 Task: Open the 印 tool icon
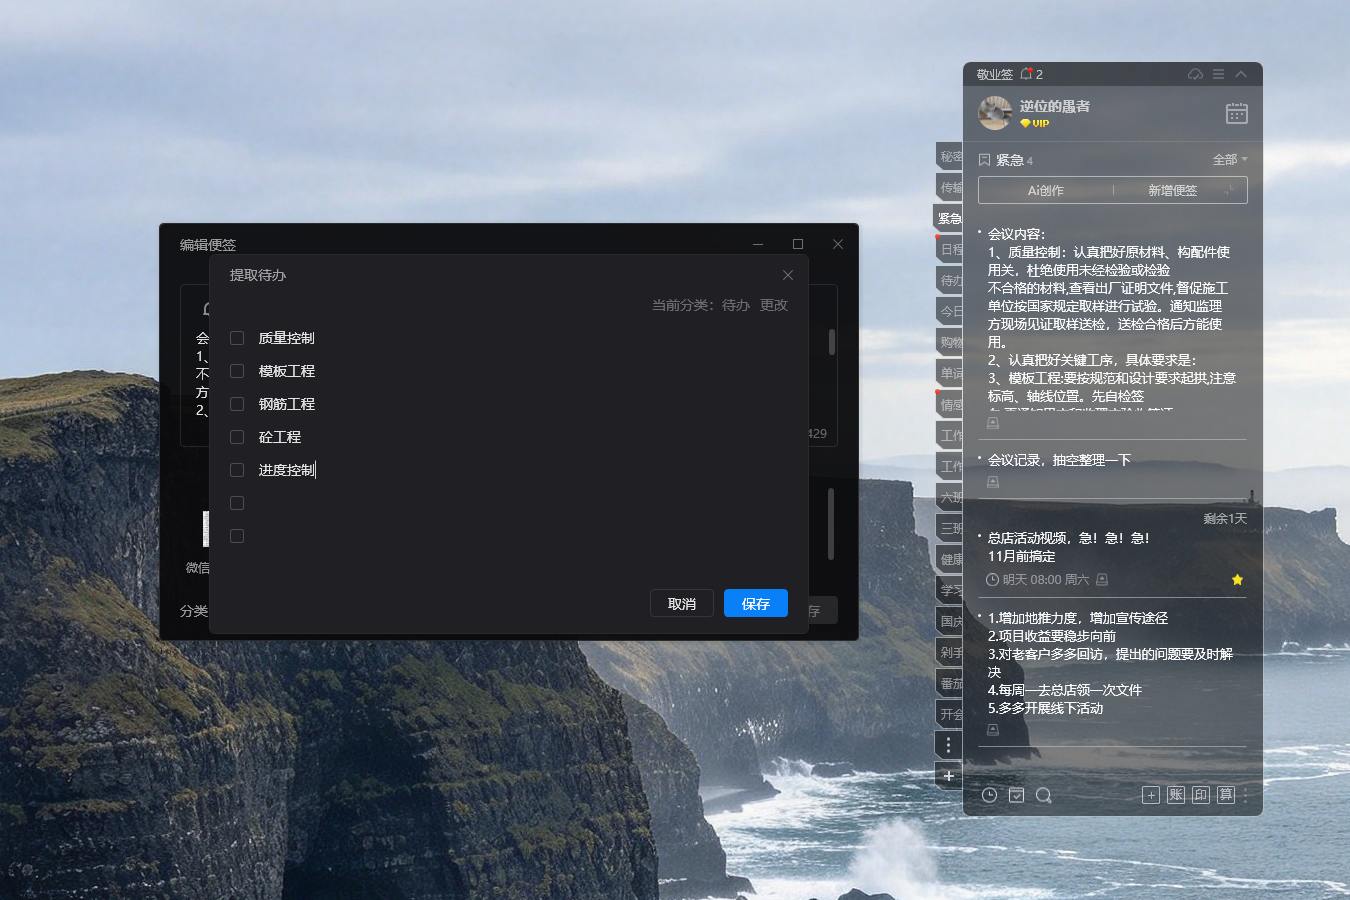pos(1201,795)
